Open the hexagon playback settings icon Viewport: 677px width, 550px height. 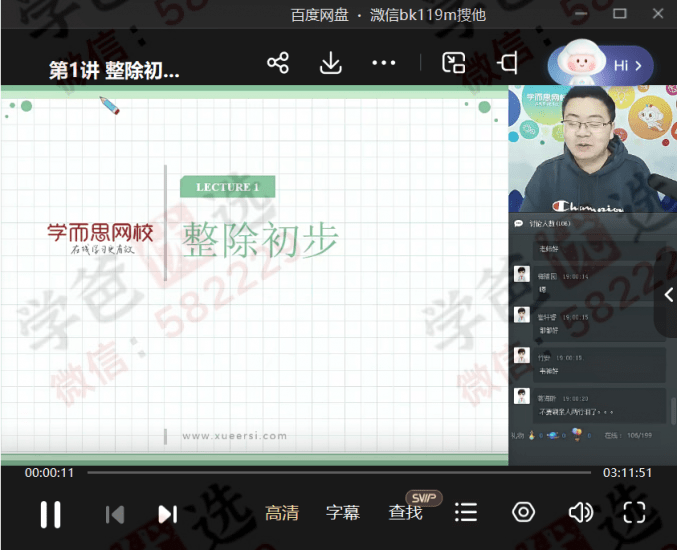[x=523, y=512]
